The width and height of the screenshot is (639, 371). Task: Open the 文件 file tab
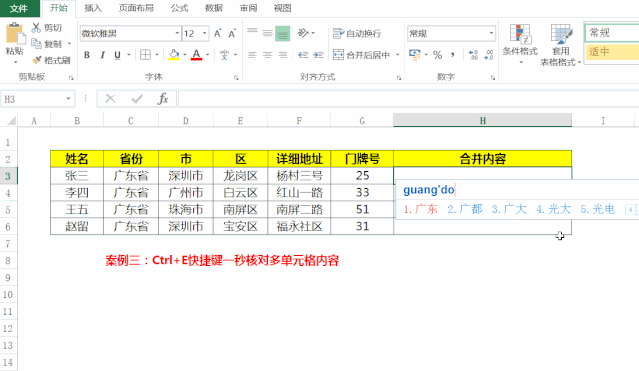click(19, 8)
